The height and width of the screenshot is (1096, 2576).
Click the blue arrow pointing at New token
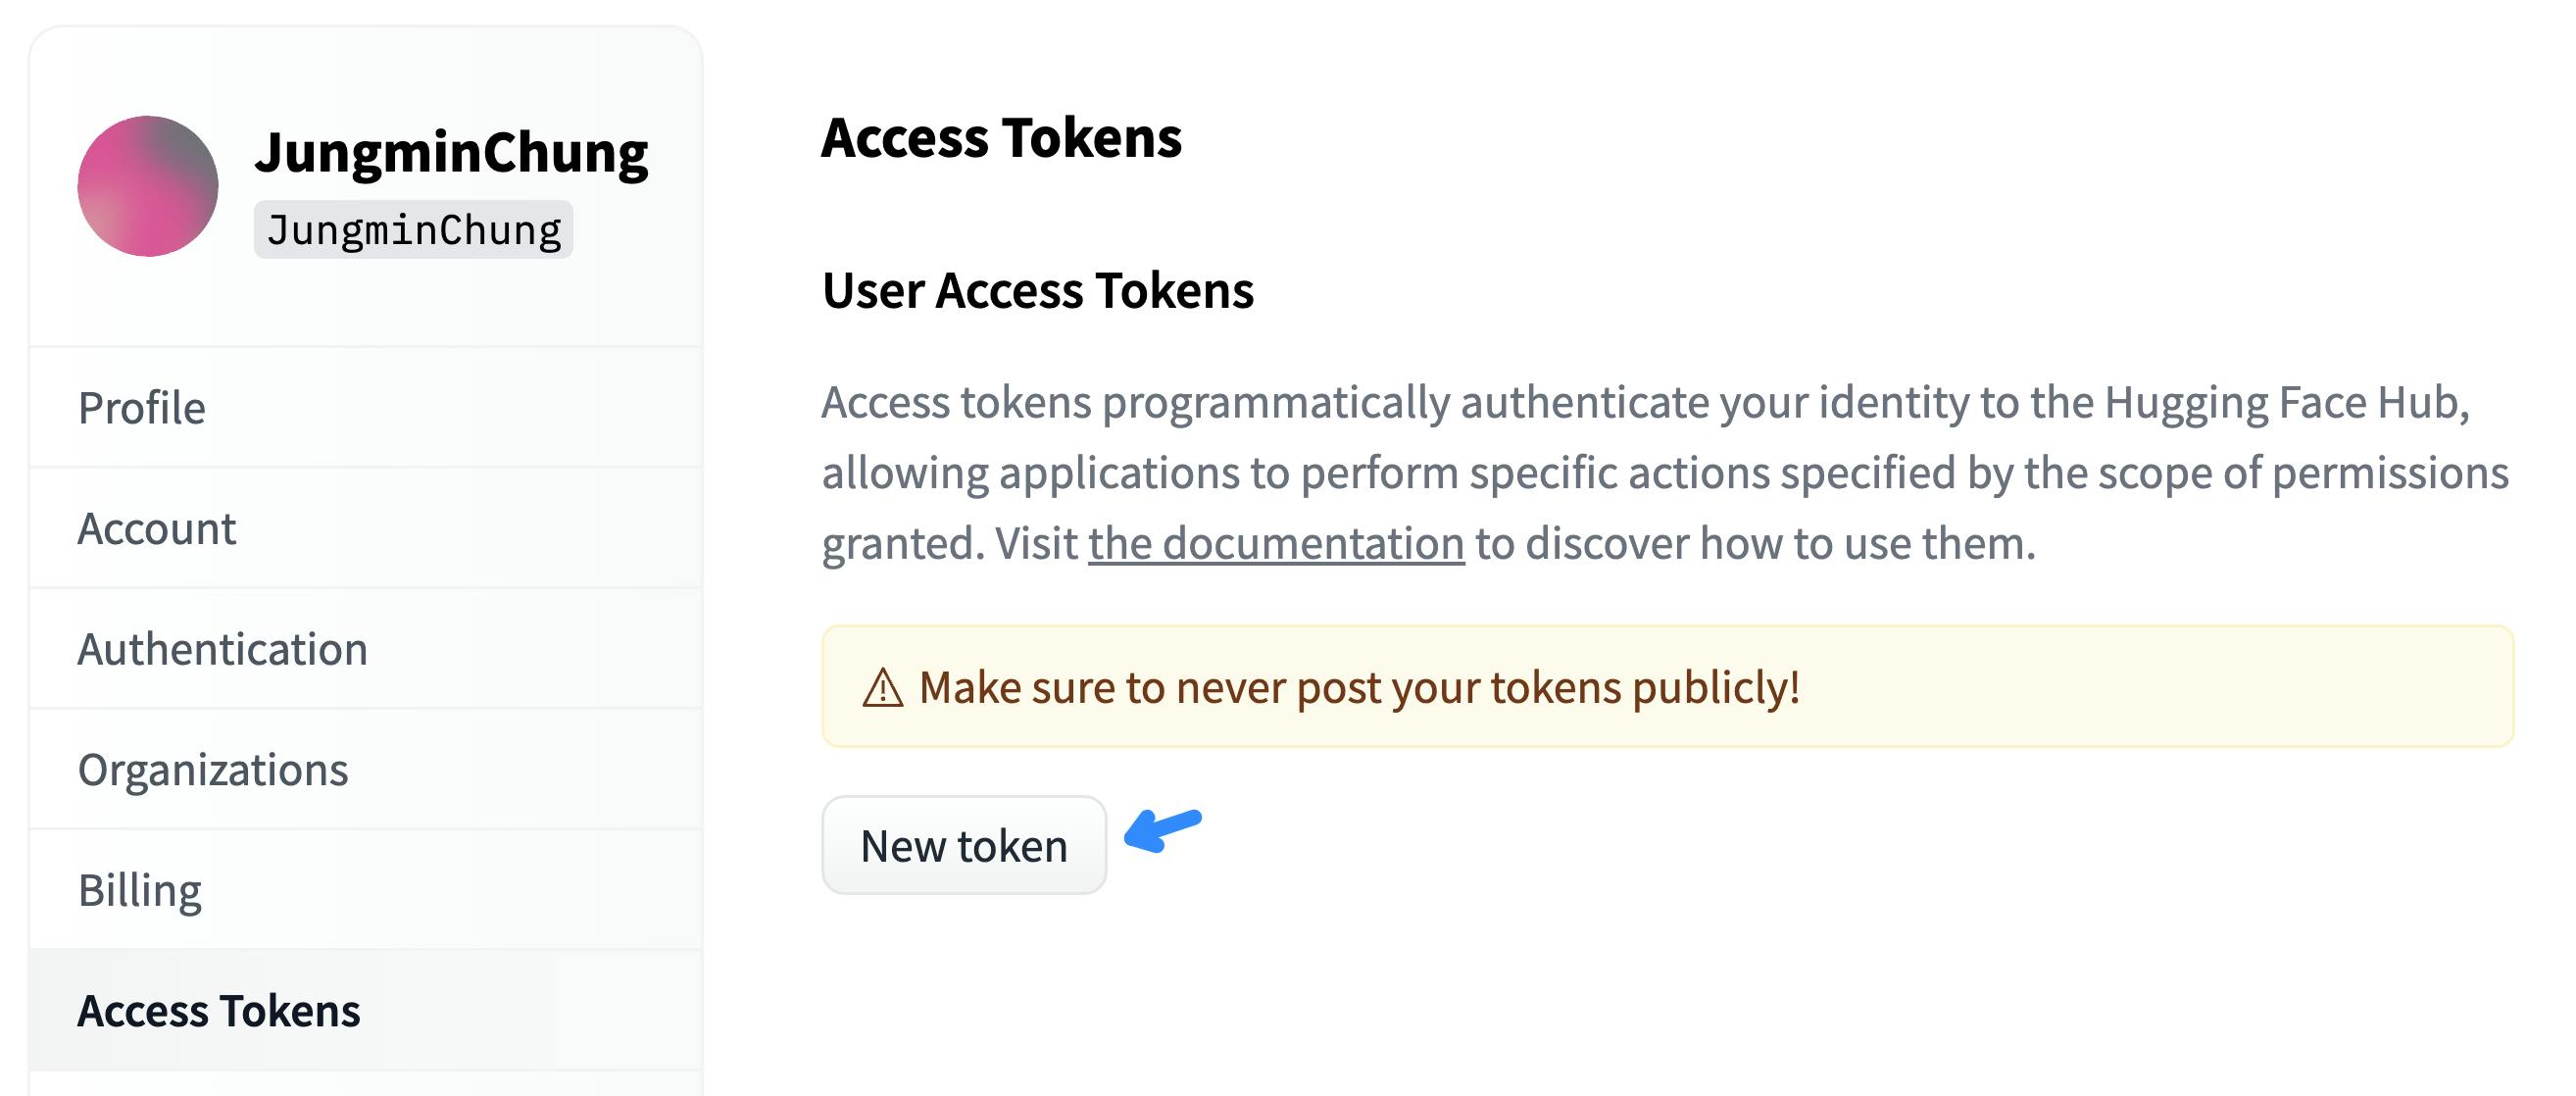click(1162, 829)
